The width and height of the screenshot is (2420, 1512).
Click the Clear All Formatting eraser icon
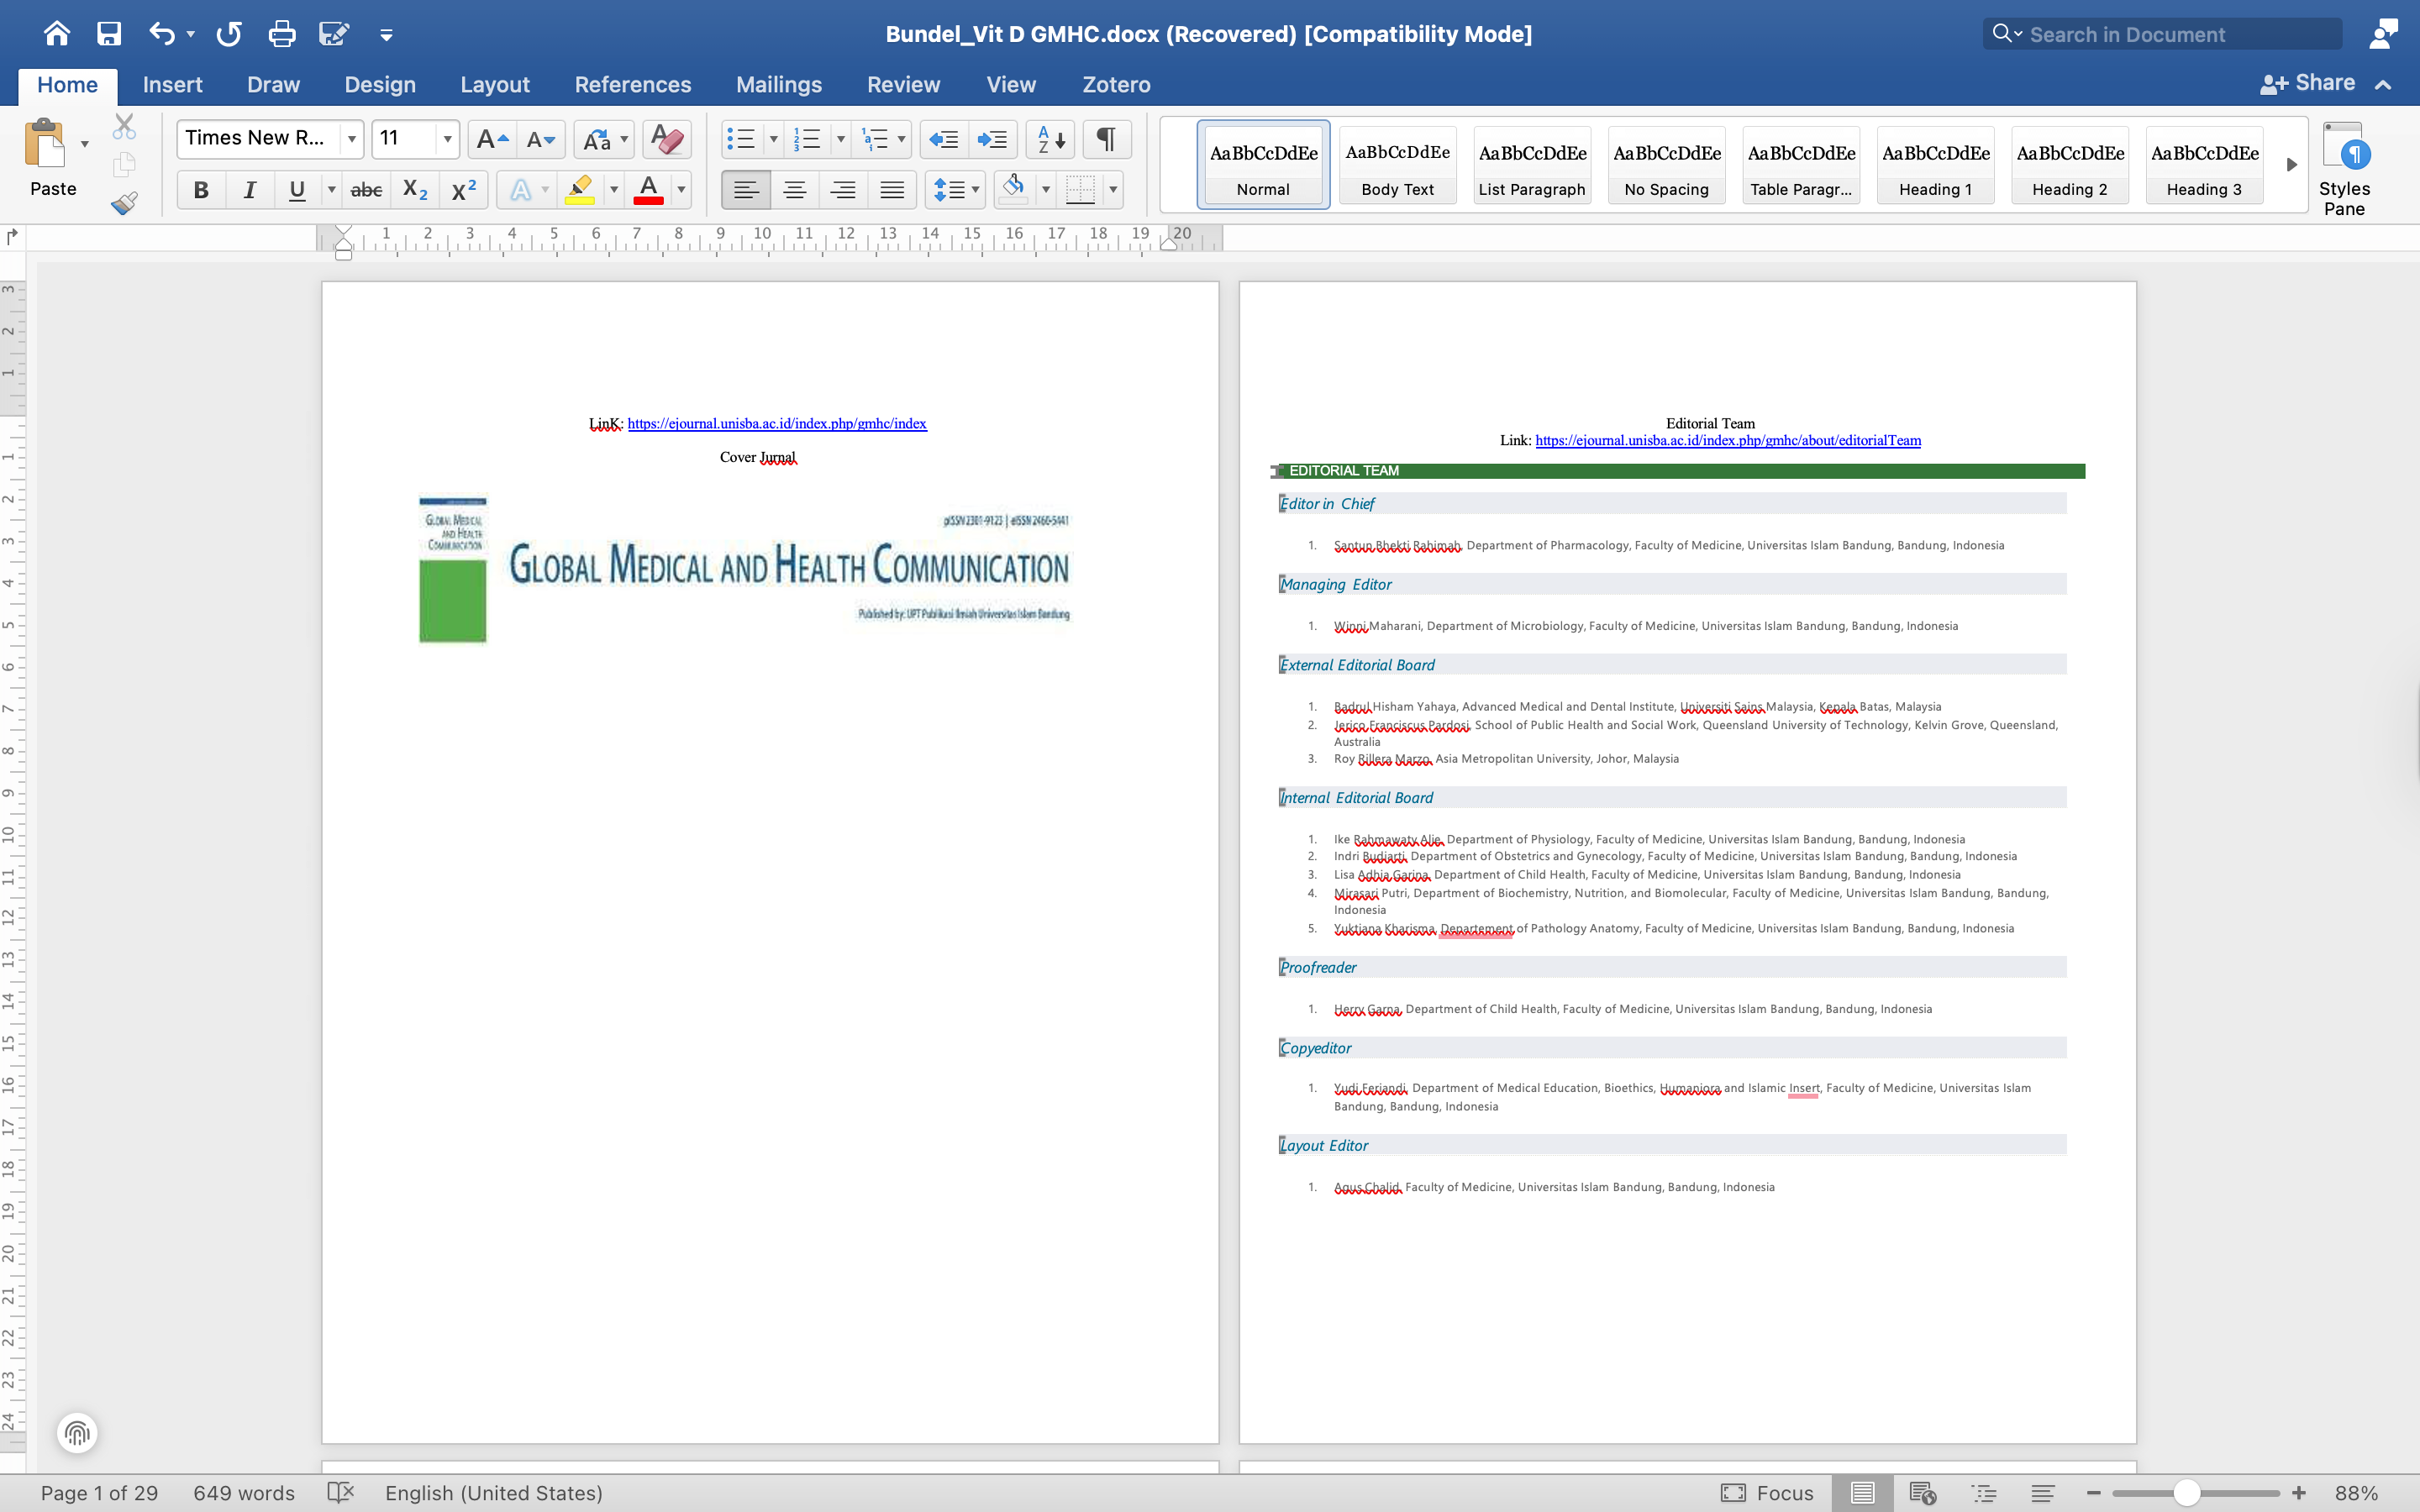point(667,139)
